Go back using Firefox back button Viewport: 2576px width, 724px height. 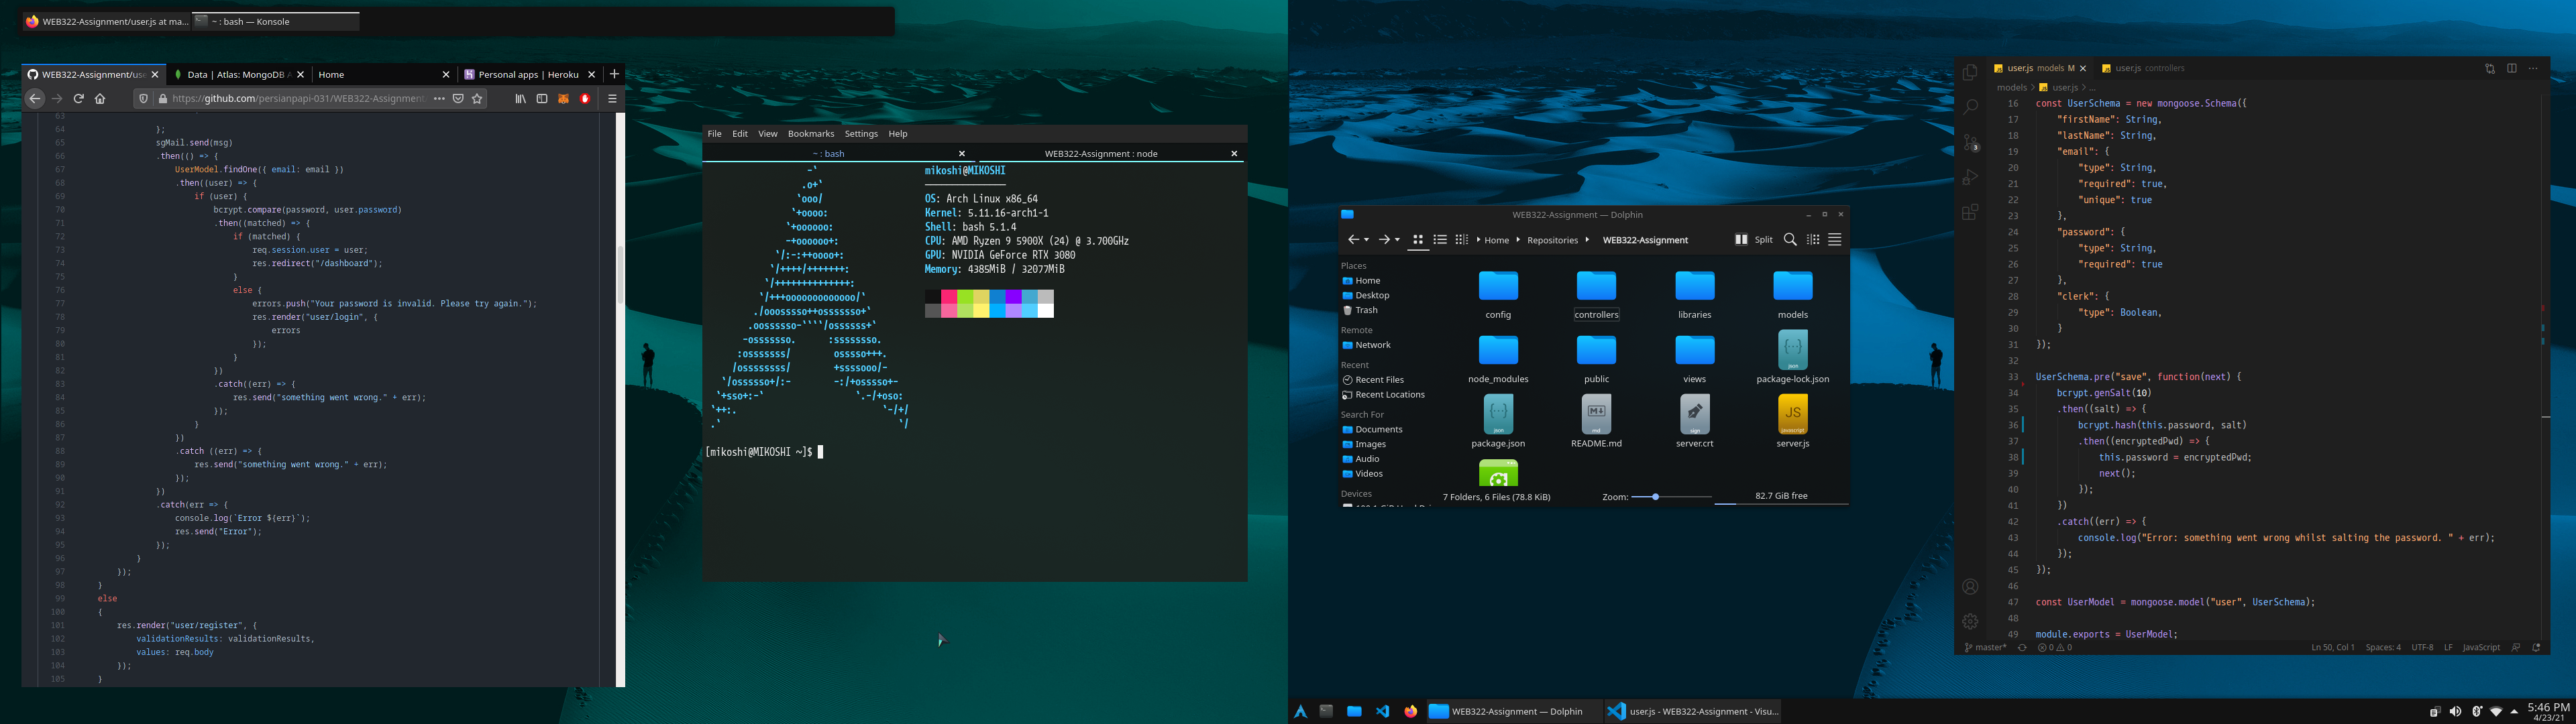pos(35,98)
